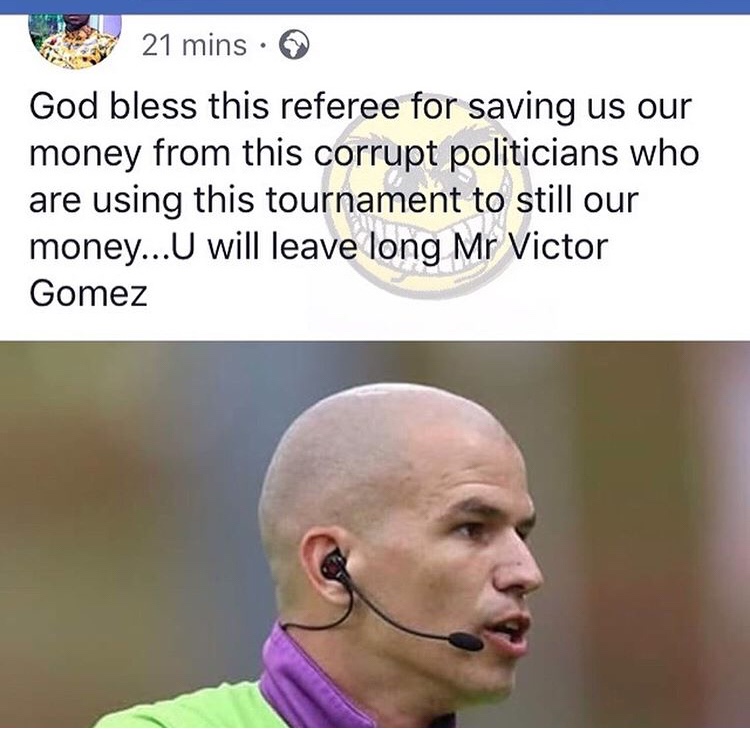Image resolution: width=750 pixels, height=730 pixels.
Task: Click the globe public-audience icon
Action: [294, 45]
